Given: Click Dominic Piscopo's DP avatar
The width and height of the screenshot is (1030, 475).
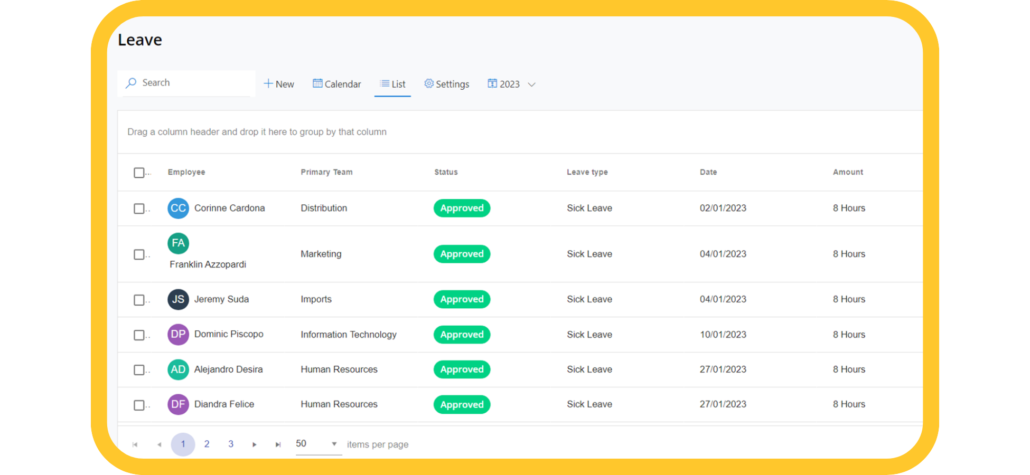Looking at the screenshot, I should coord(178,334).
